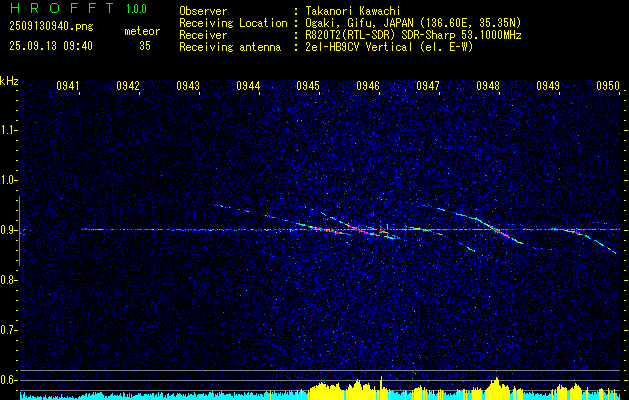This screenshot has width=629, height=400.
Task: Click the 0944 time marker
Action: (248, 85)
